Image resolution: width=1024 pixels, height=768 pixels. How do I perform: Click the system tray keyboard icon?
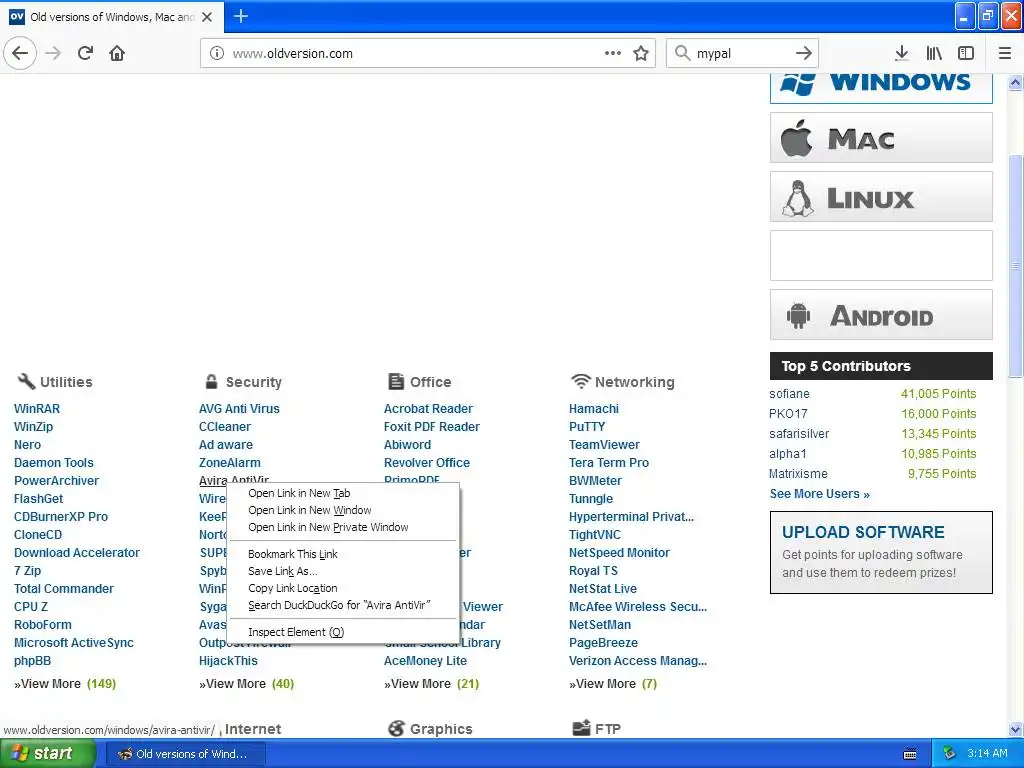tap(910, 754)
